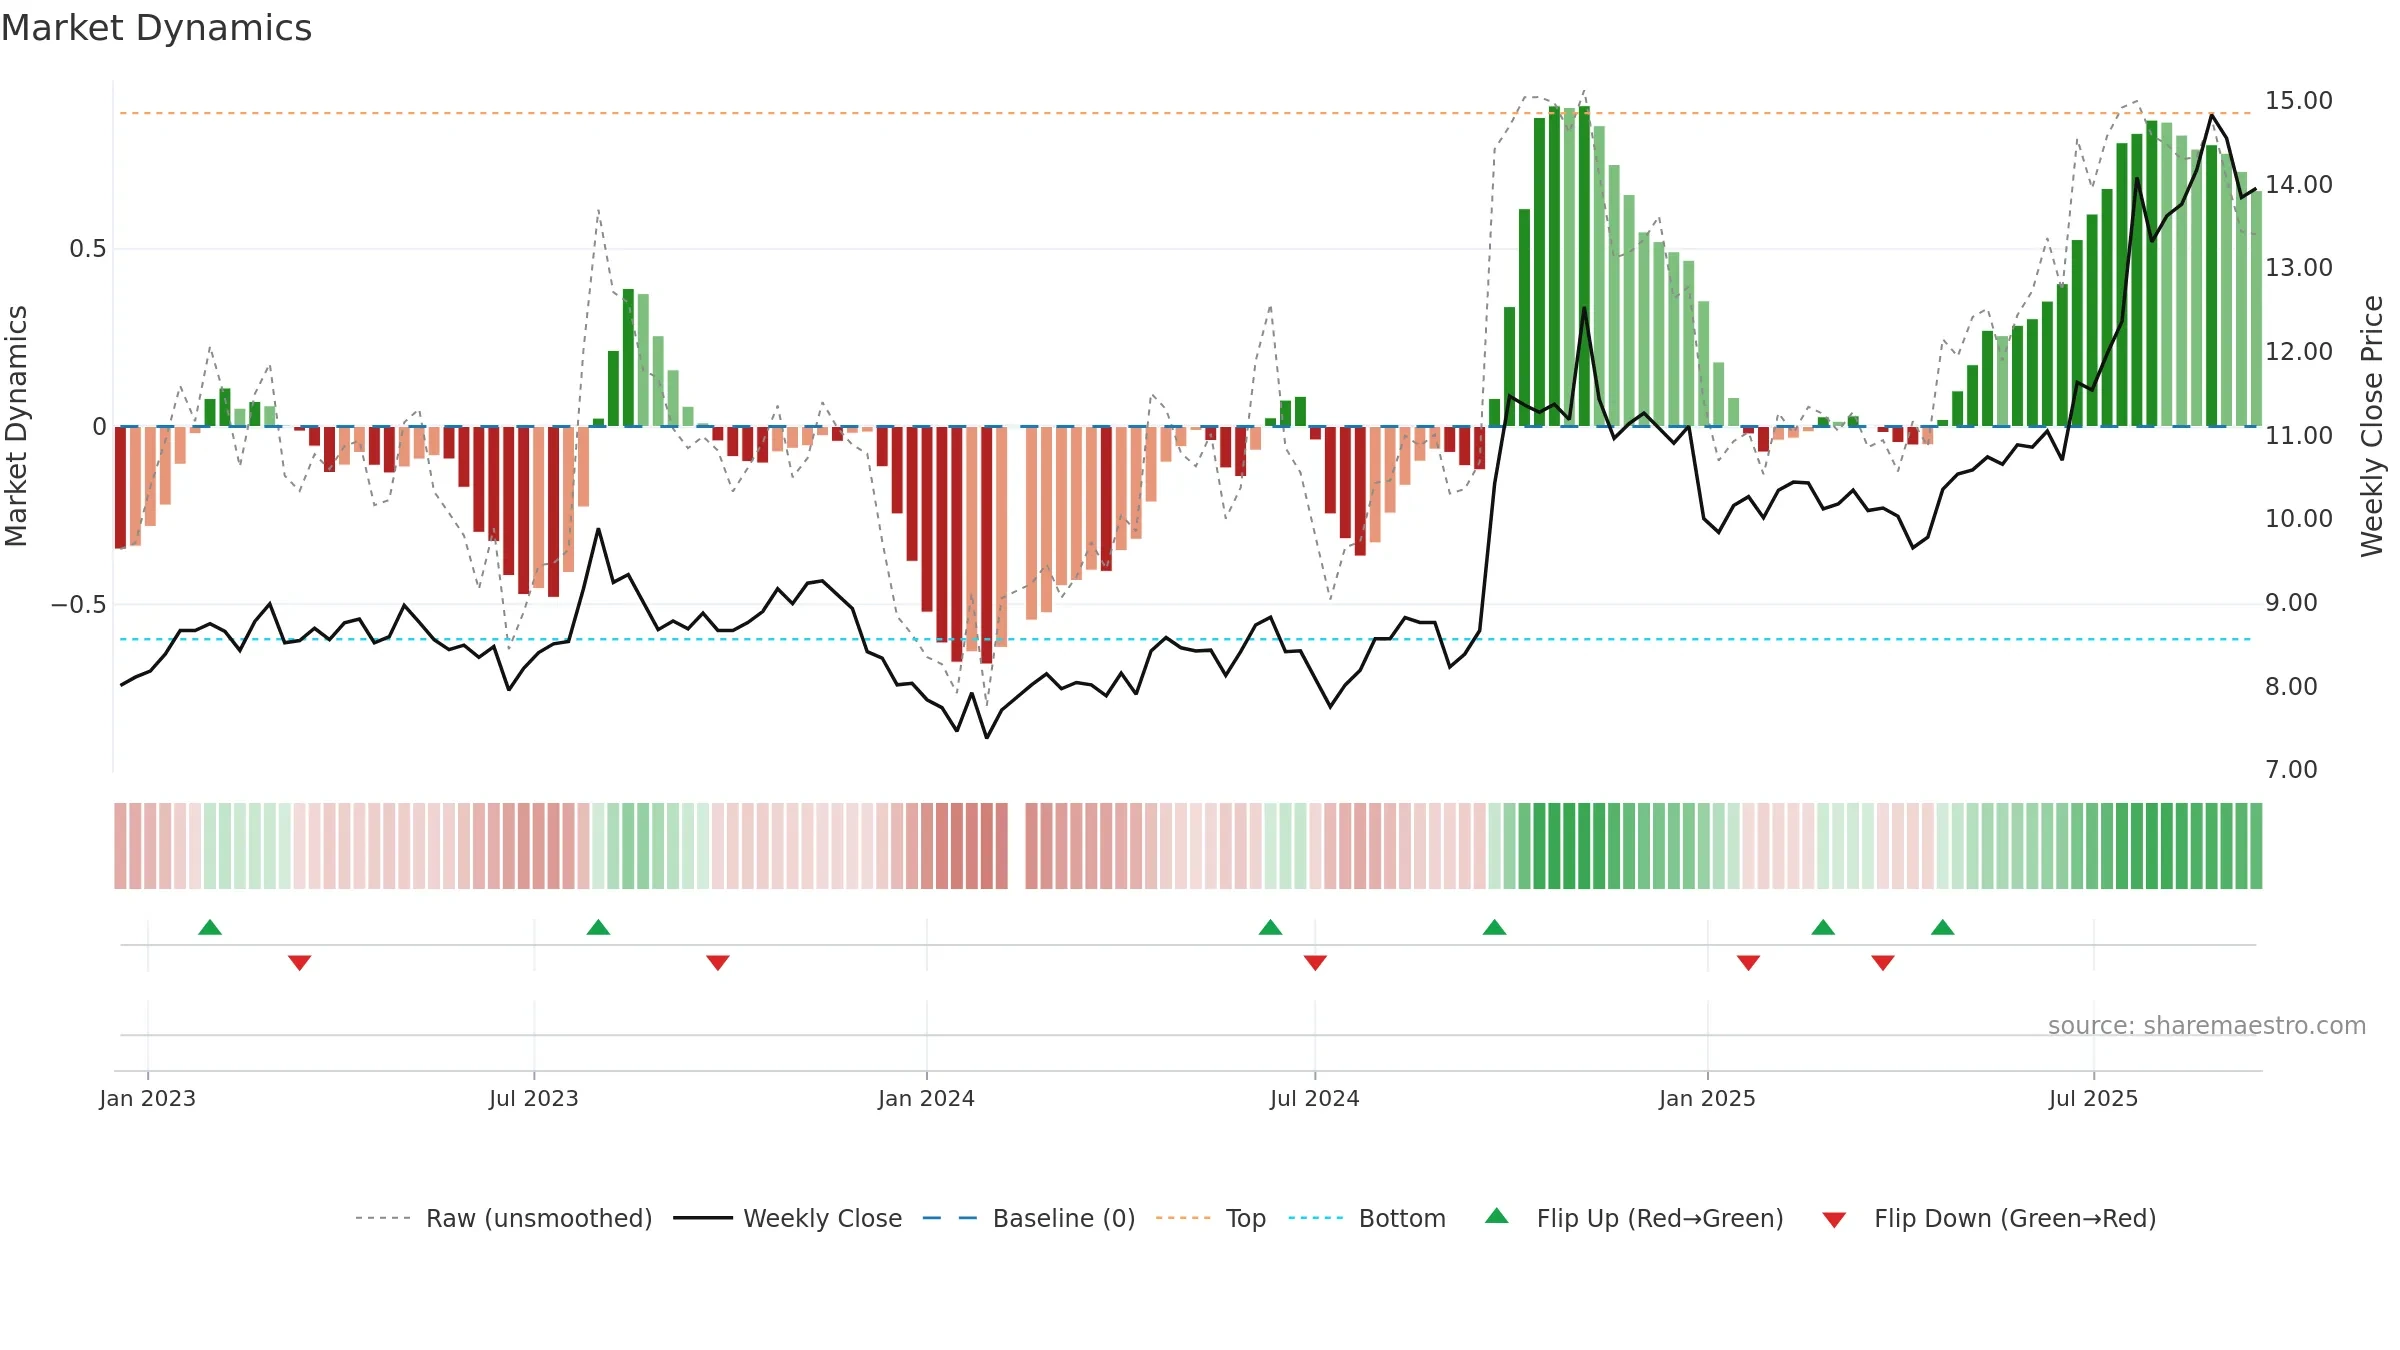The width and height of the screenshot is (2400, 1350).
Task: Click the 14.00 price axis label
Action: pos(2299,185)
